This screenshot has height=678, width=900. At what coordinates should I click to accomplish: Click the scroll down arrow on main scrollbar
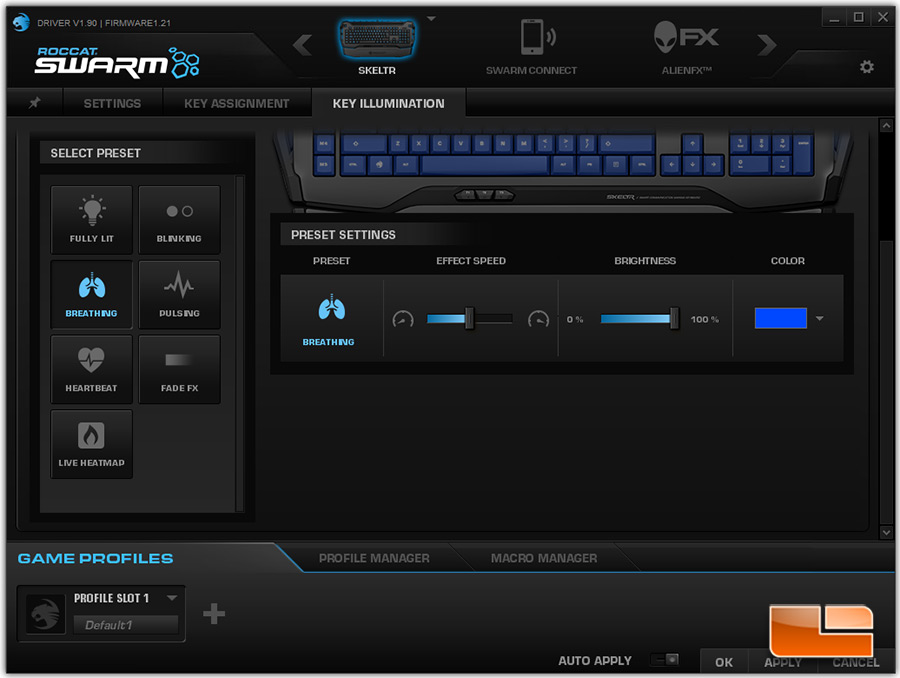(886, 532)
